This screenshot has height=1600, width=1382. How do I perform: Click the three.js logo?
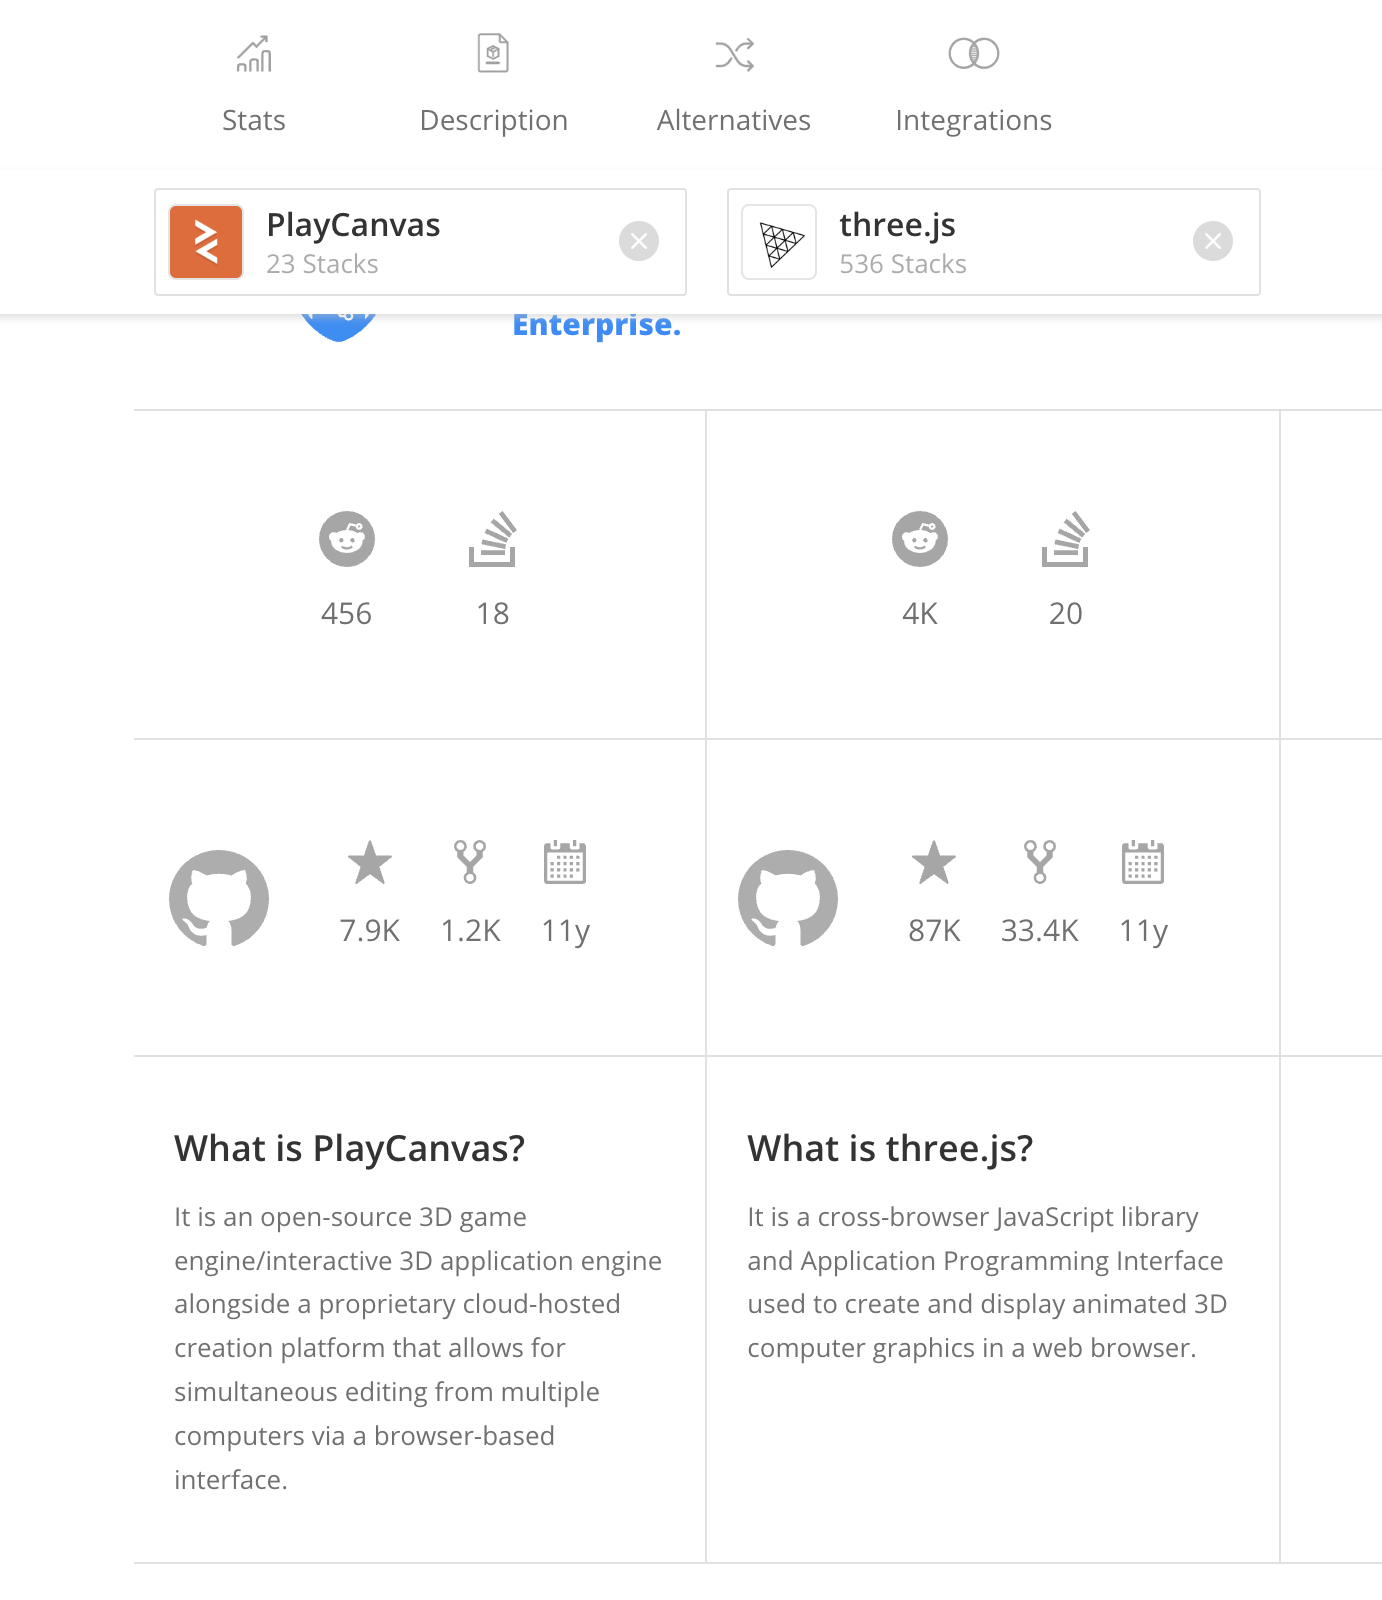(779, 240)
